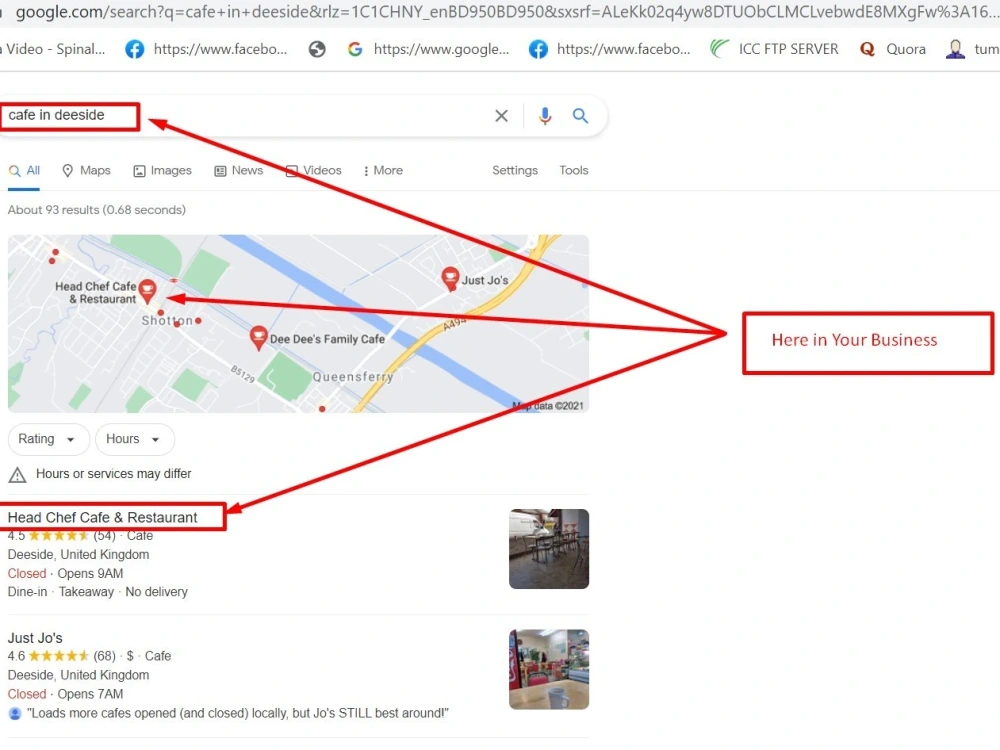Open the globe-icon bookmark
Viewport: 1000px width, 750px height.
pos(317,49)
